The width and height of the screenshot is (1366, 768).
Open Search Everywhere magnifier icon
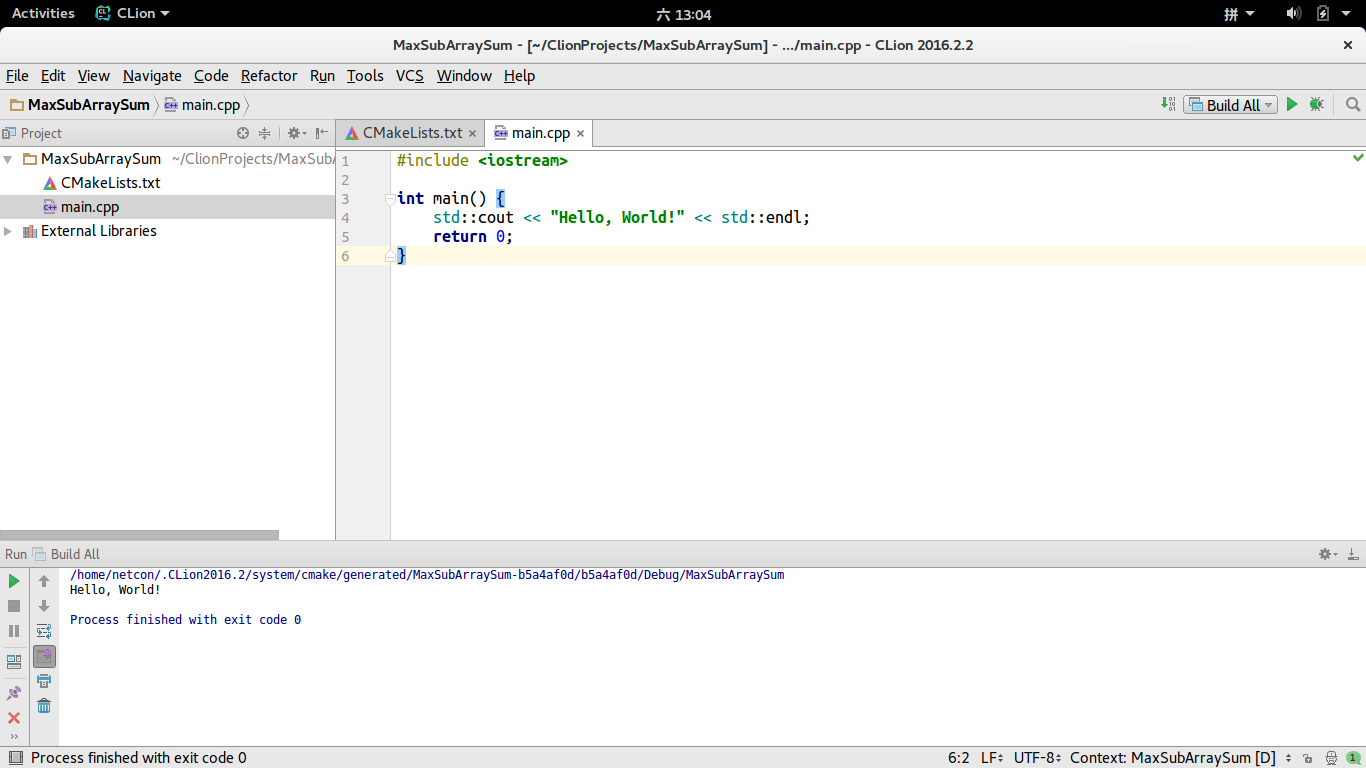tap(1353, 104)
